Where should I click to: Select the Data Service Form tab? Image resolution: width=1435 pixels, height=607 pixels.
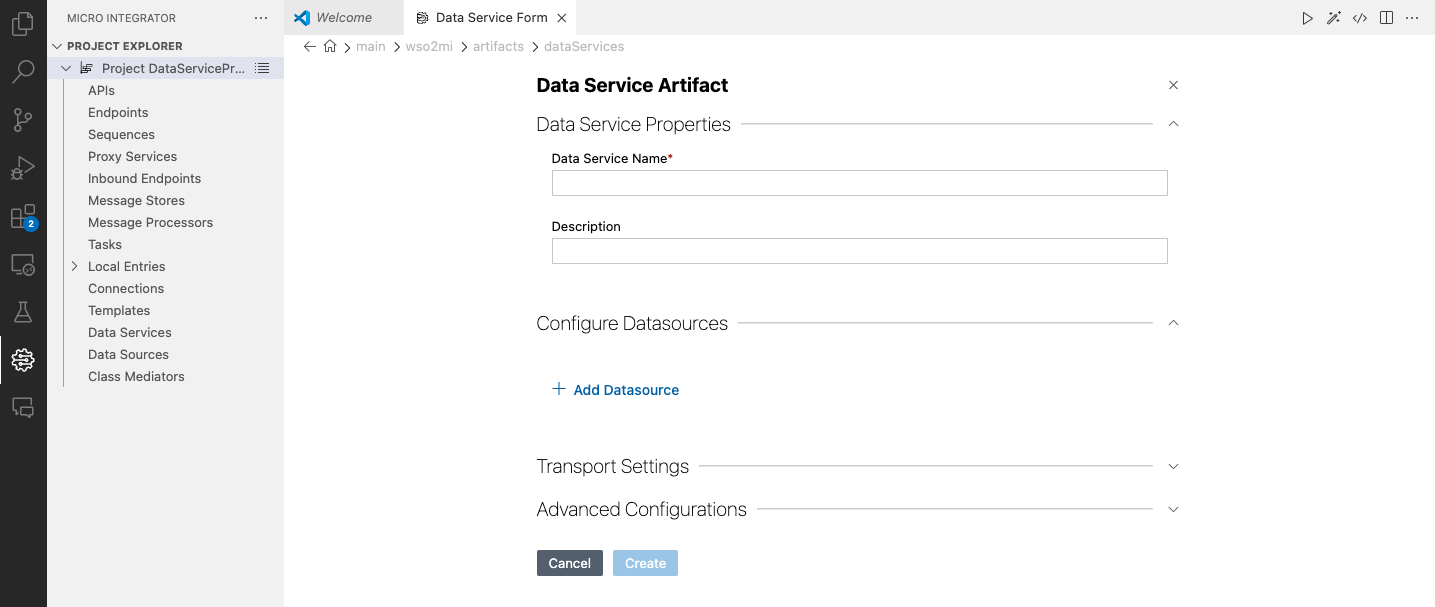491,18
